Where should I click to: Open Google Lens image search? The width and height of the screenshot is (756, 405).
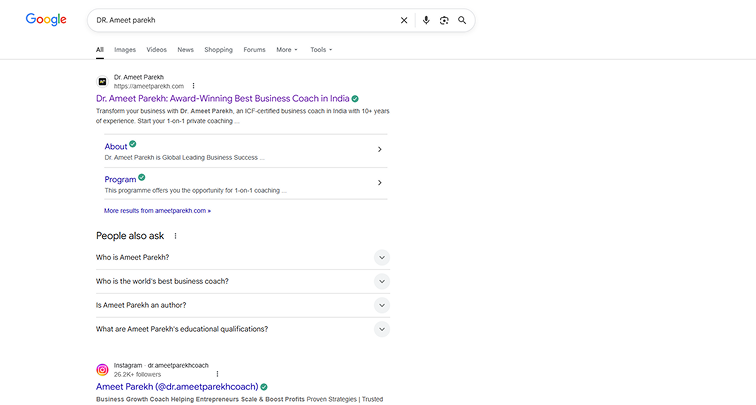tap(444, 20)
